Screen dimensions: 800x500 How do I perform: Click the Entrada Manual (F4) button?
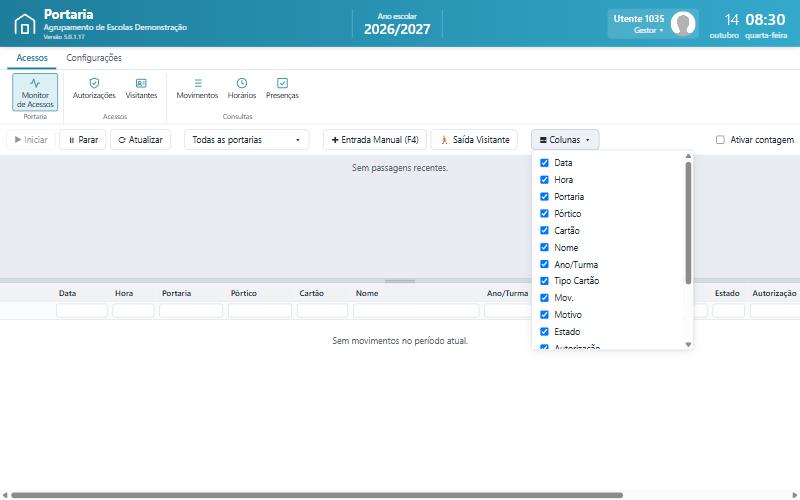(x=374, y=140)
